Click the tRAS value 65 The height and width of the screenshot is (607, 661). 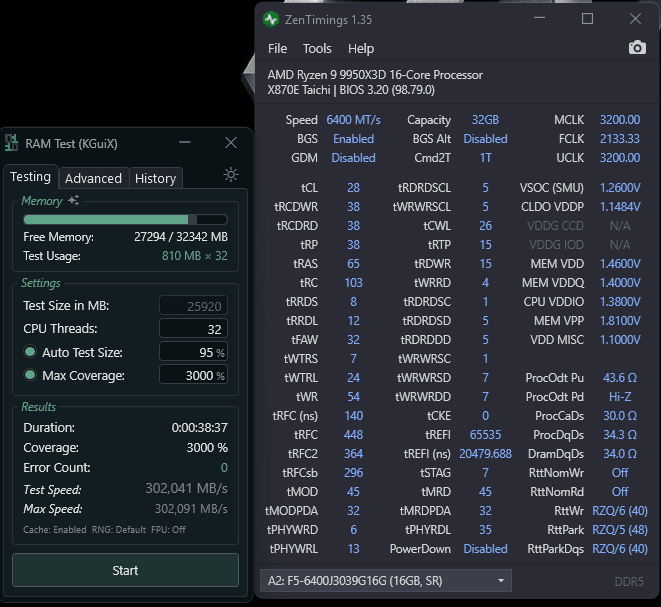point(353,264)
